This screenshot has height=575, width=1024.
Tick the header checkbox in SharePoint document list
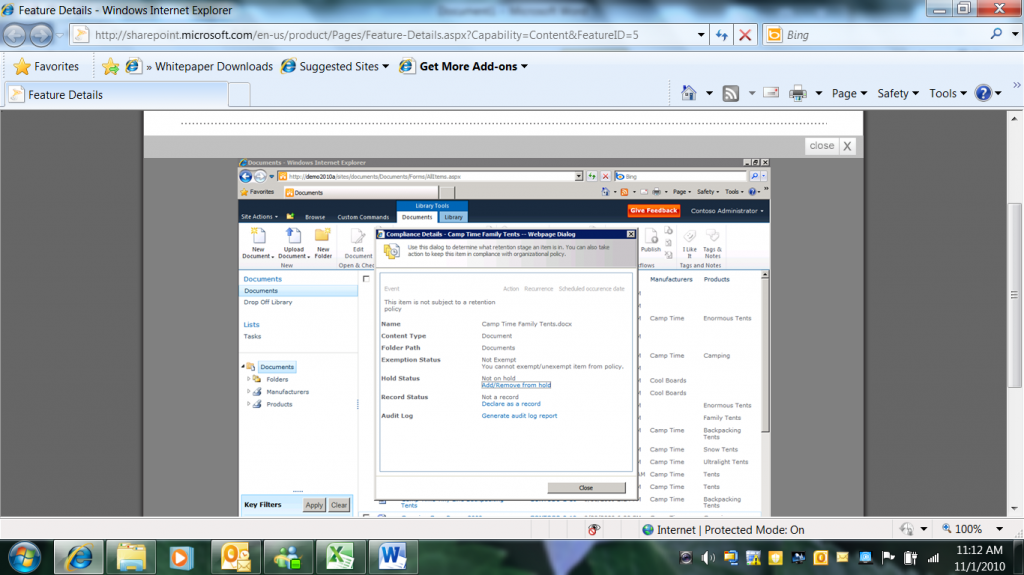[x=366, y=279]
